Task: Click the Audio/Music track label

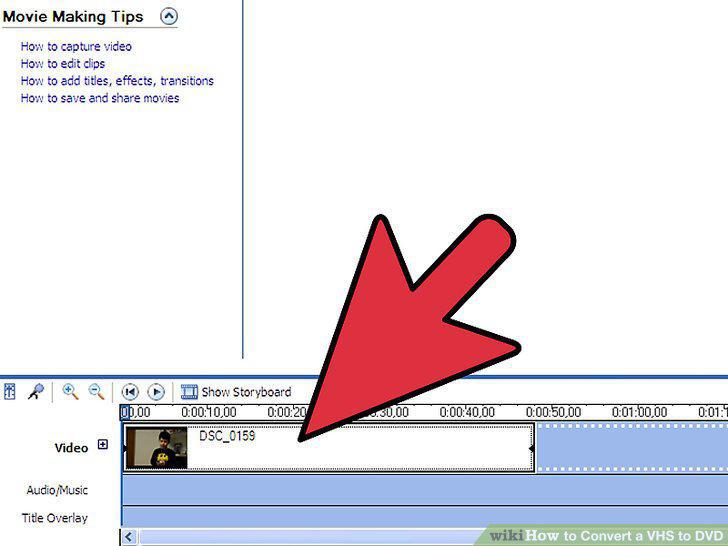Action: 57,490
